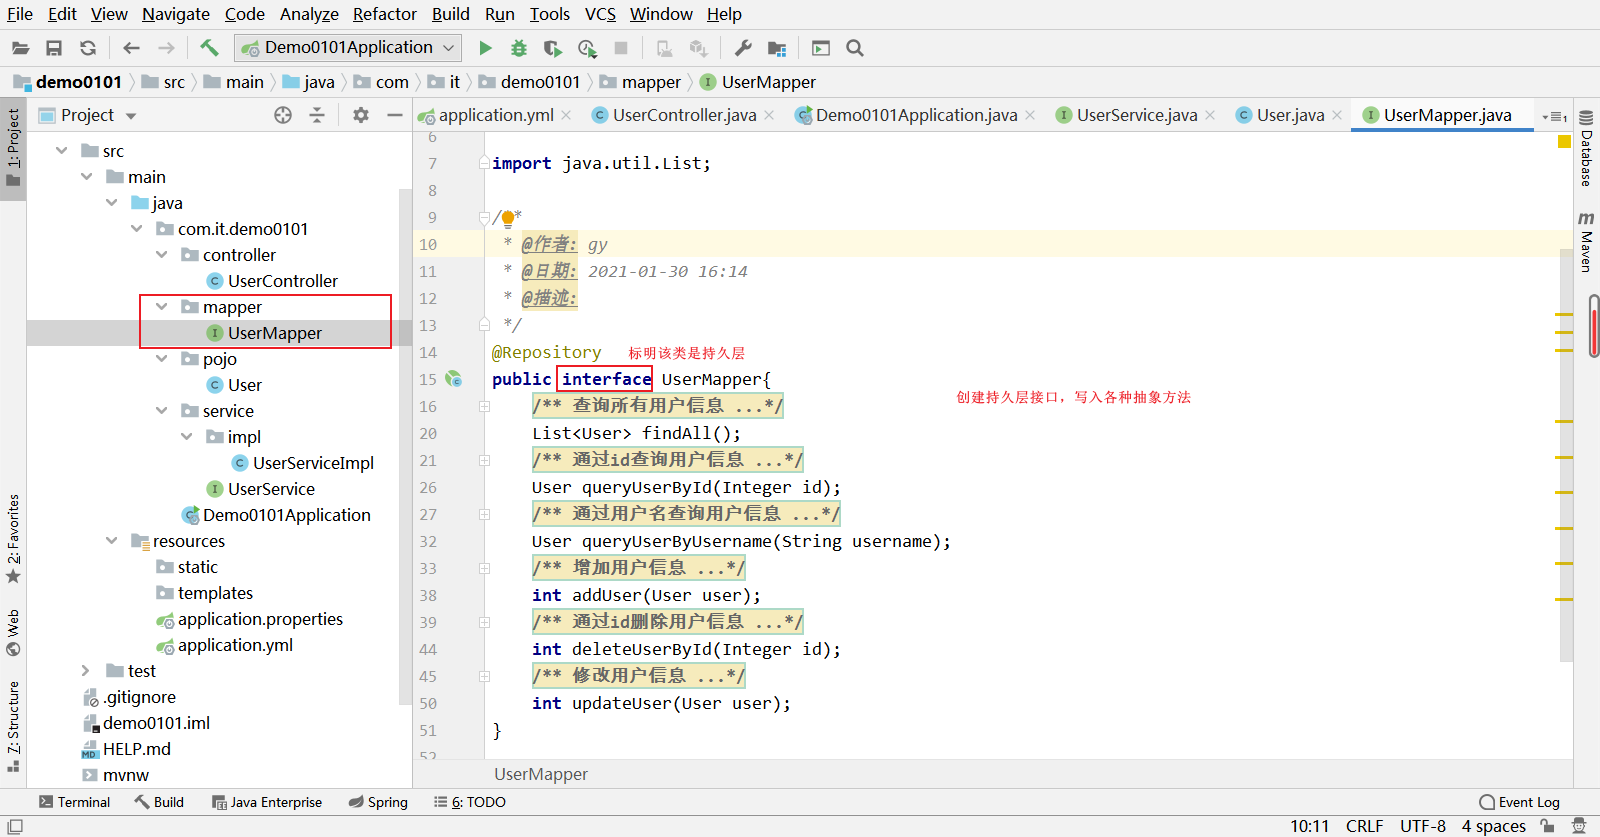Run Demo0101Application with the green play icon
Screen dimensions: 1600x837
[485, 48]
